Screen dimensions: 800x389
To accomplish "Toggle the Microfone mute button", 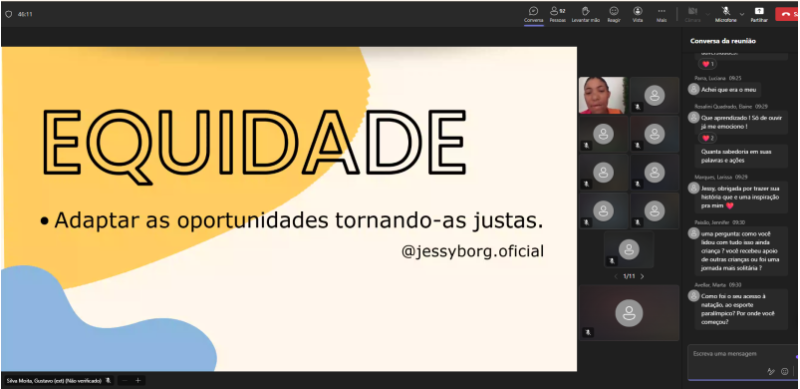I will pos(726,14).
